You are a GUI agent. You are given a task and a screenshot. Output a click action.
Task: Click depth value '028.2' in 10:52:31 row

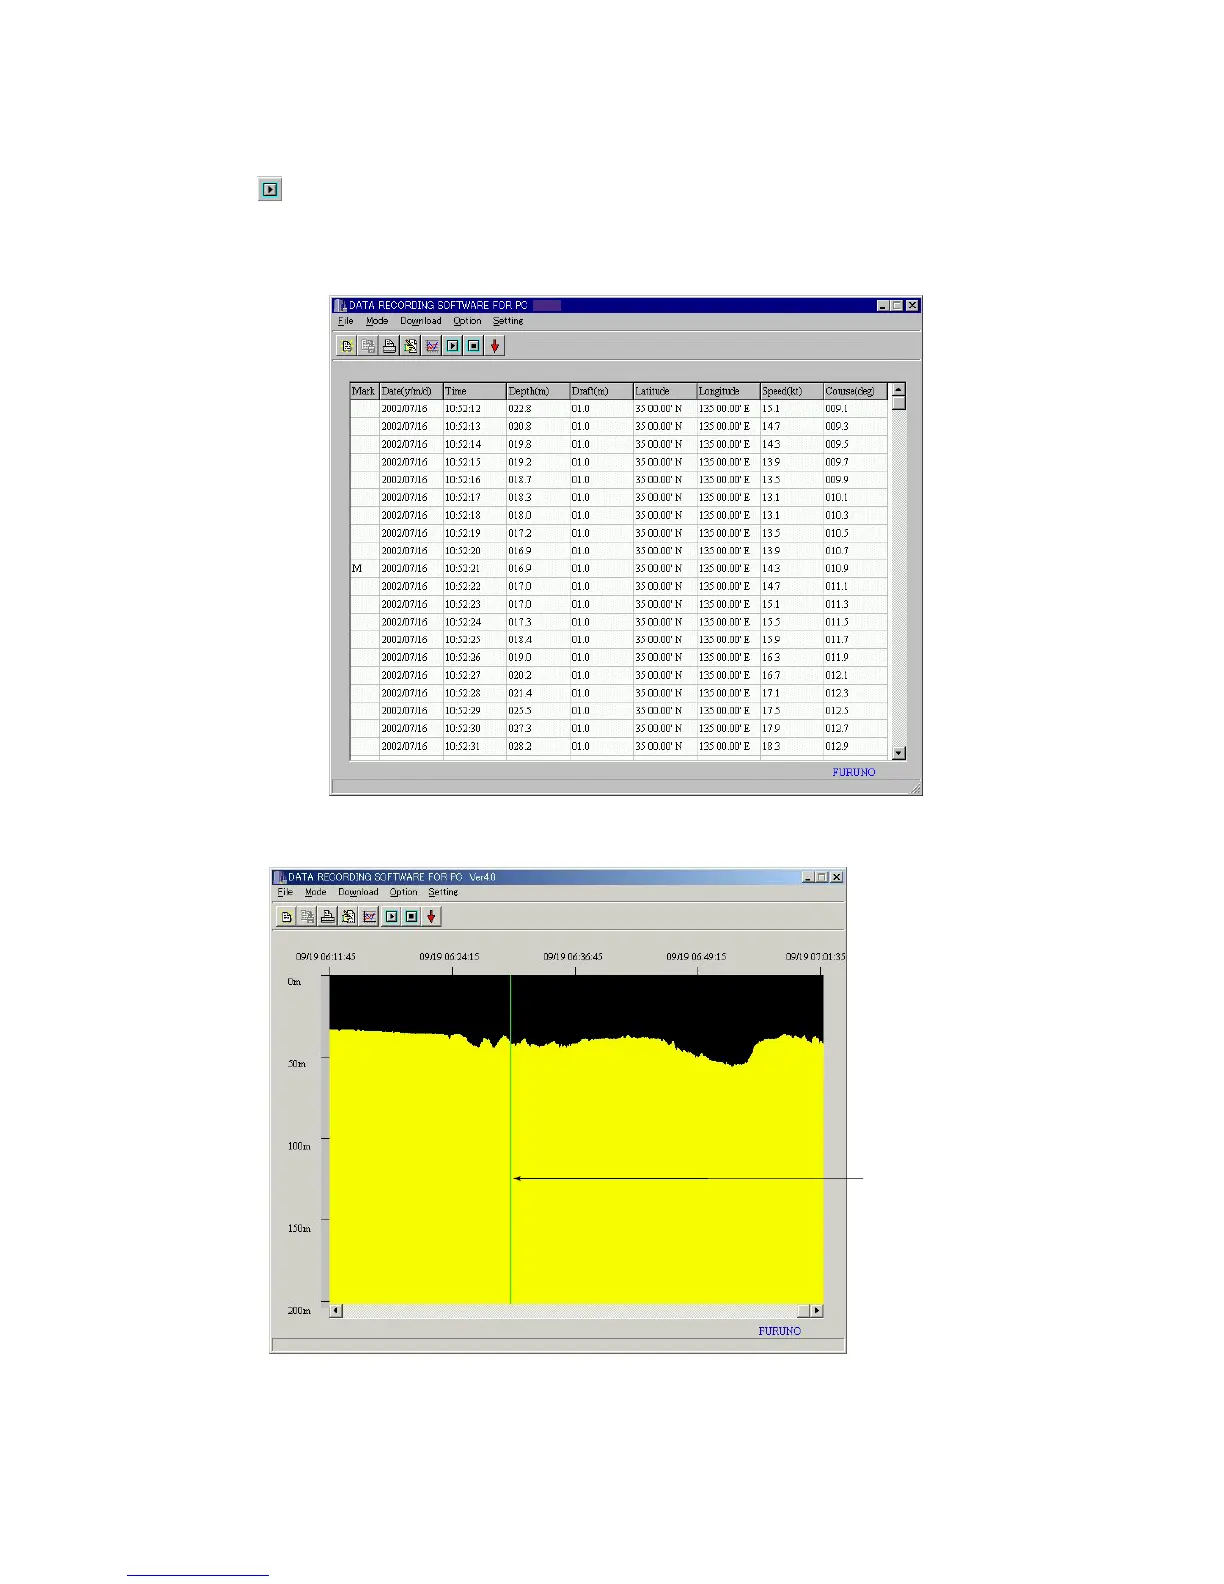pyautogui.click(x=537, y=746)
